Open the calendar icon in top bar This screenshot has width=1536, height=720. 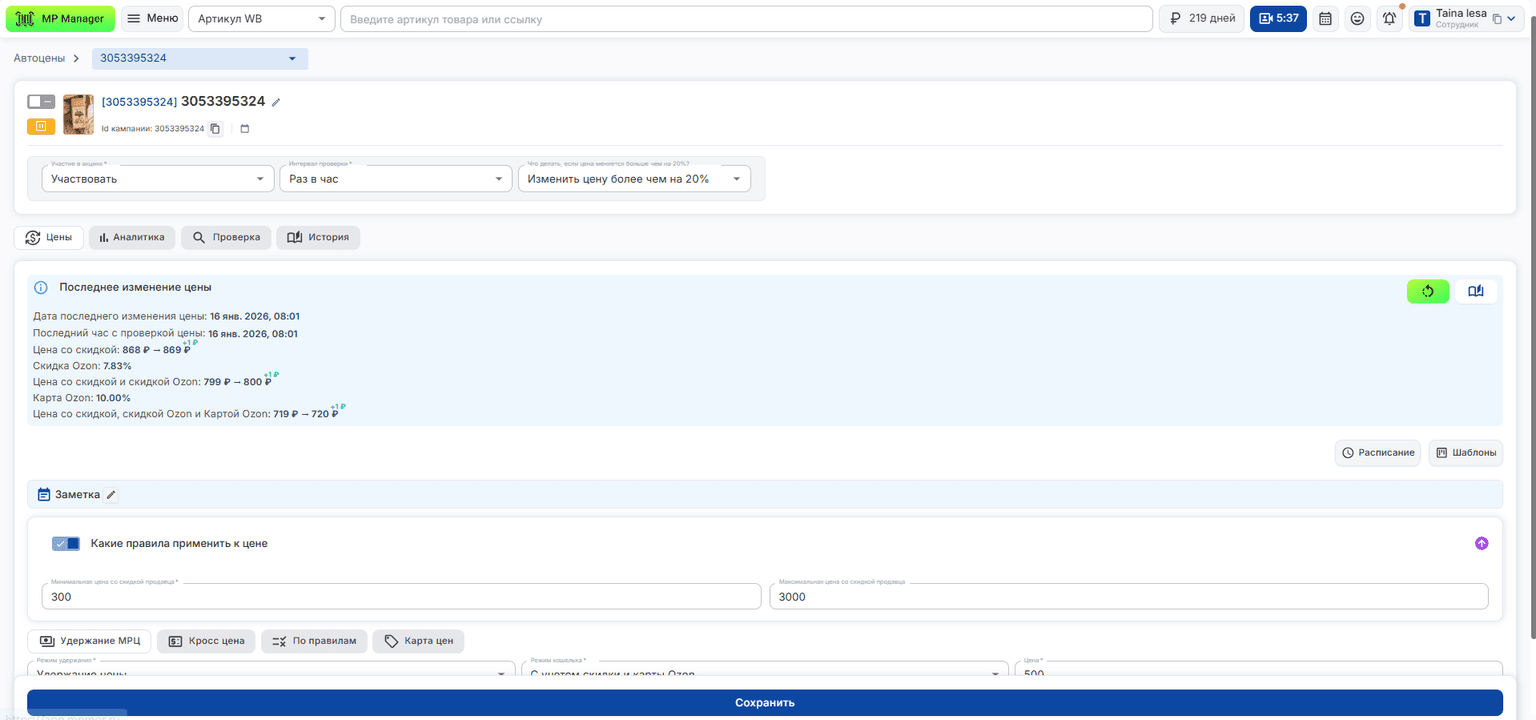(x=1325, y=19)
